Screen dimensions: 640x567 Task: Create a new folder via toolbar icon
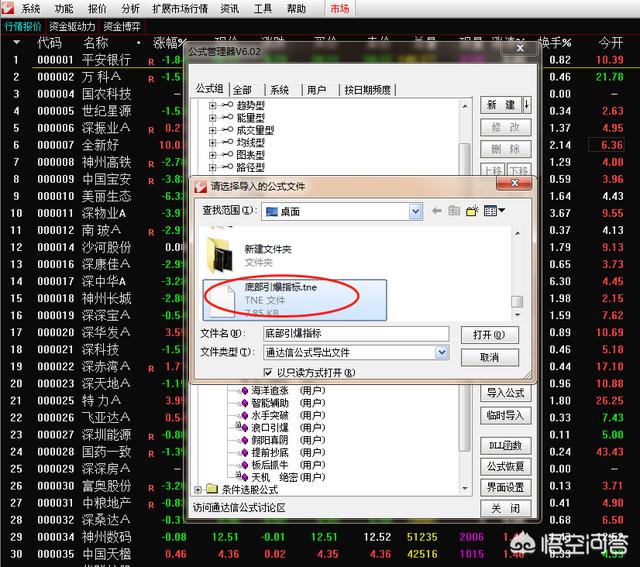click(472, 211)
